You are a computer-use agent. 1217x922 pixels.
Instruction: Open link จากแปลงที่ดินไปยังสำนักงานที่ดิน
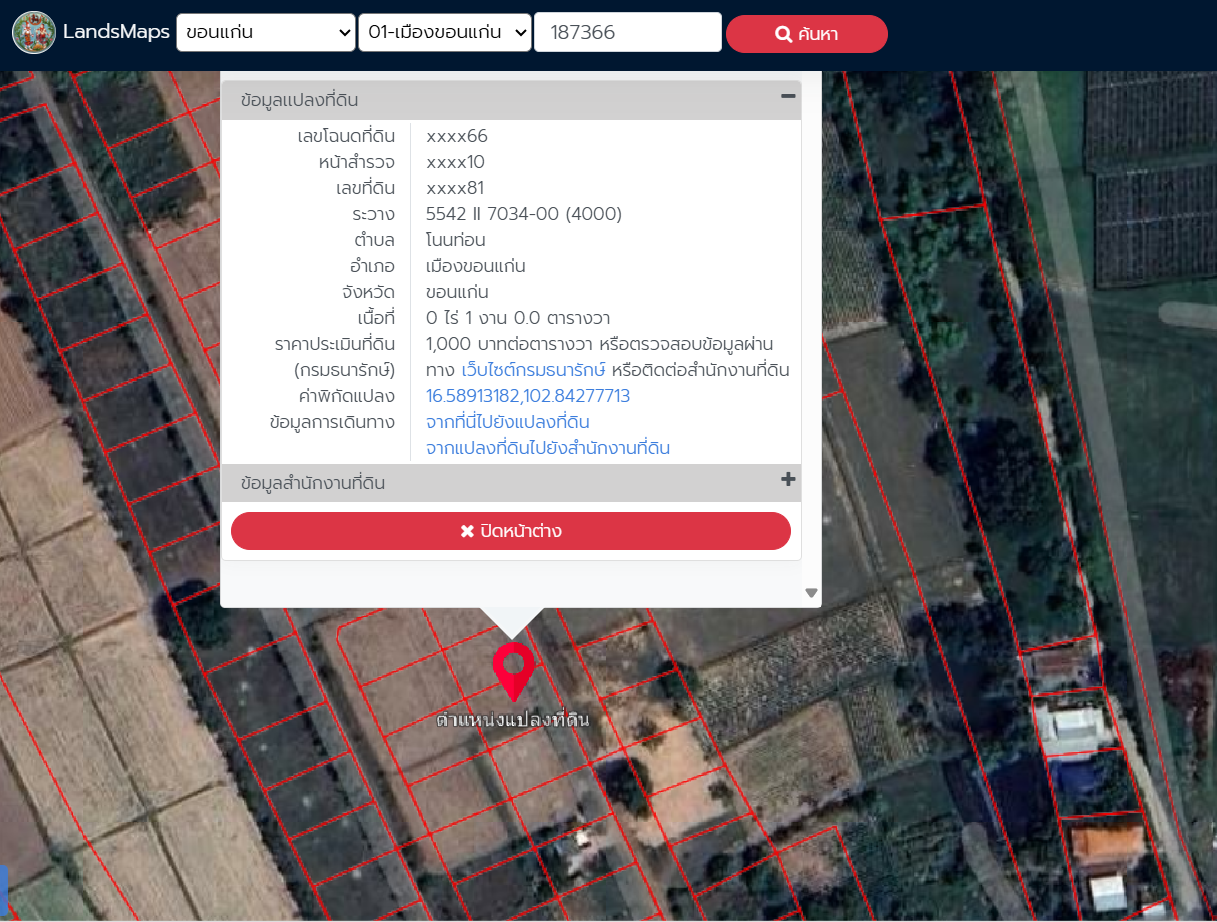point(548,448)
